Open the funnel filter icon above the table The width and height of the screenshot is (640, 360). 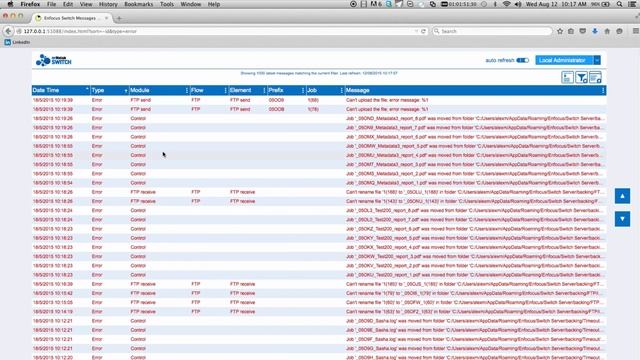(x=581, y=77)
